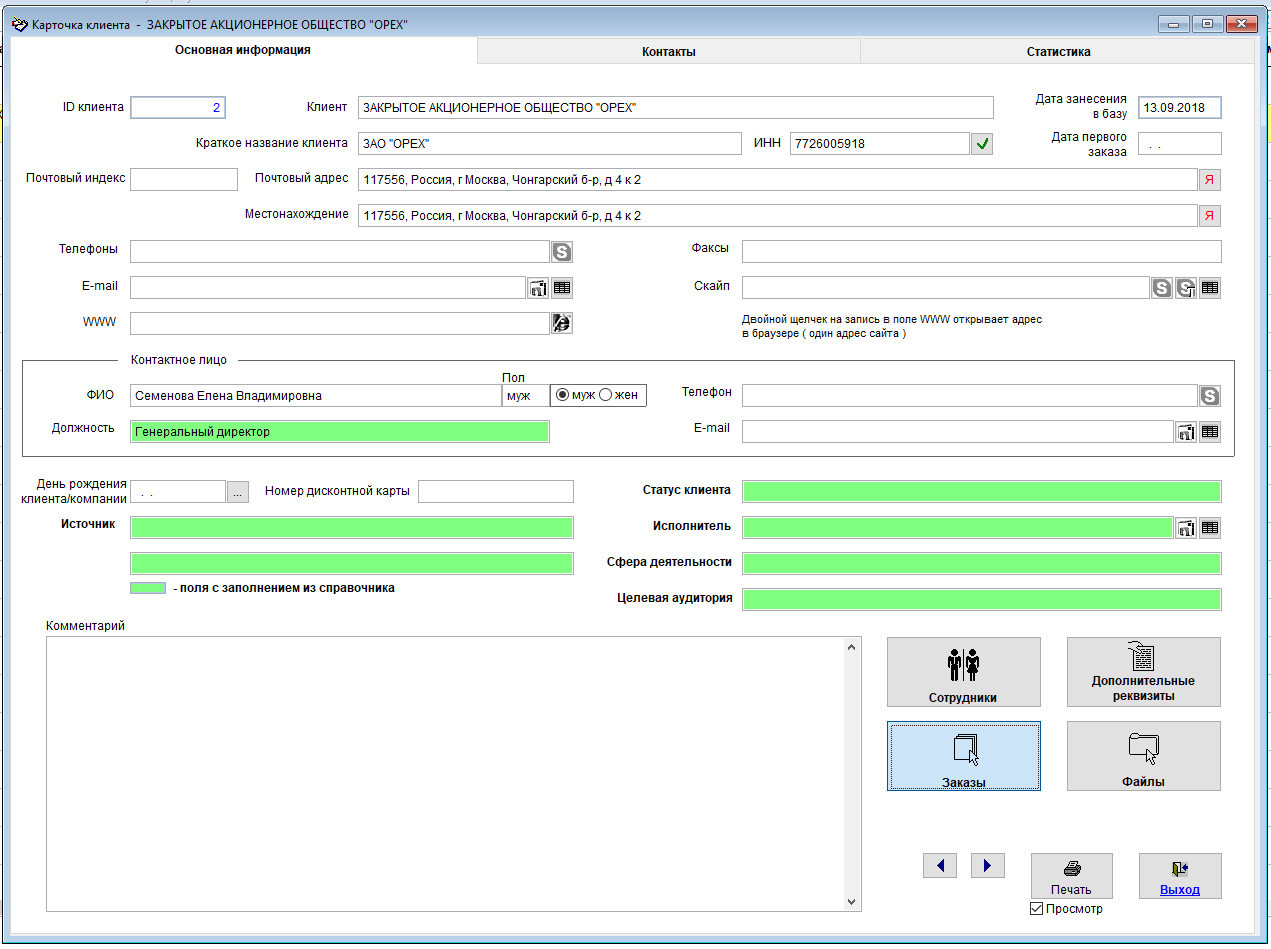Open date picker for День рождения
The height and width of the screenshot is (949, 1271).
237,492
